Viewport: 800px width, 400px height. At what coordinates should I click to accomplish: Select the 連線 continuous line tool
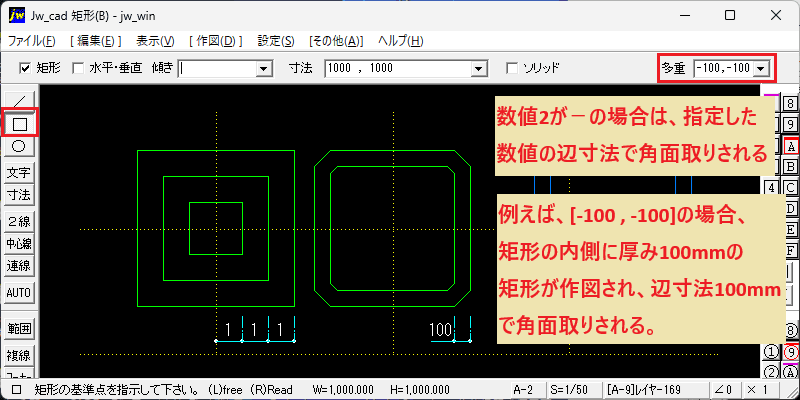pyautogui.click(x=19, y=266)
